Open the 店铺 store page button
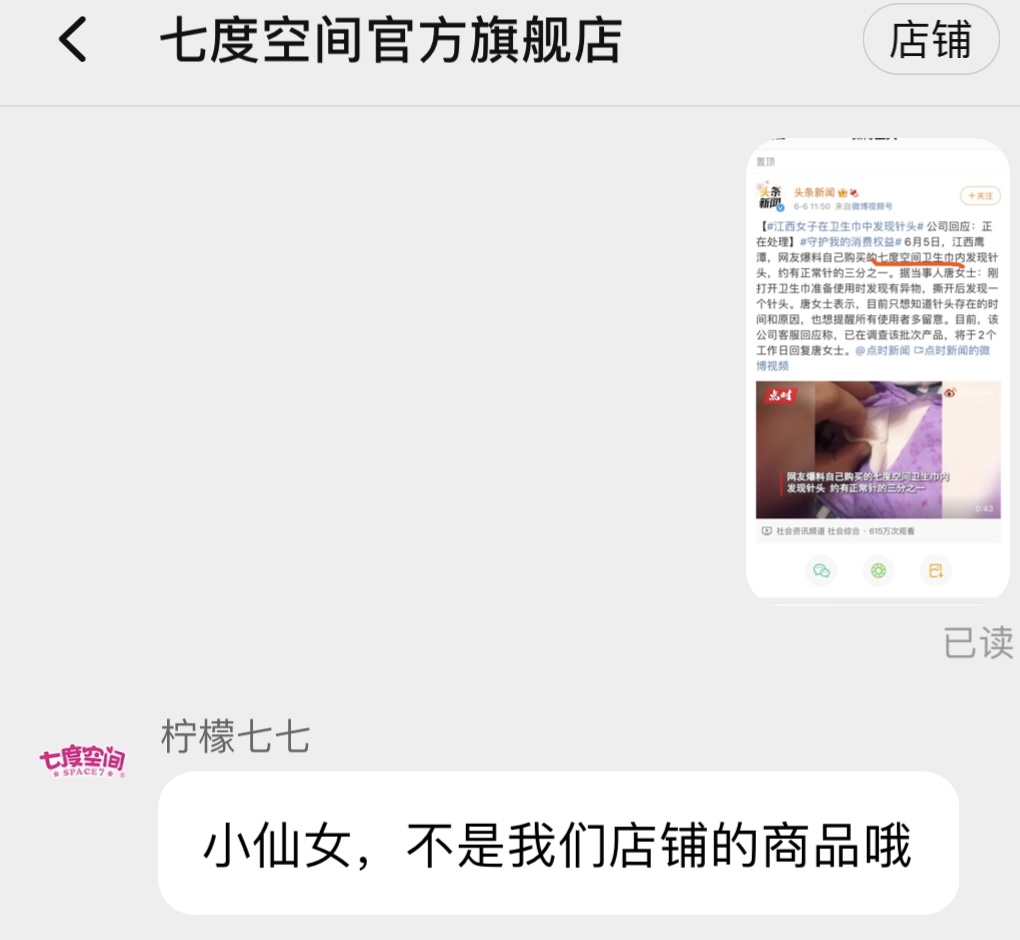The image size is (1020, 940). [931, 40]
